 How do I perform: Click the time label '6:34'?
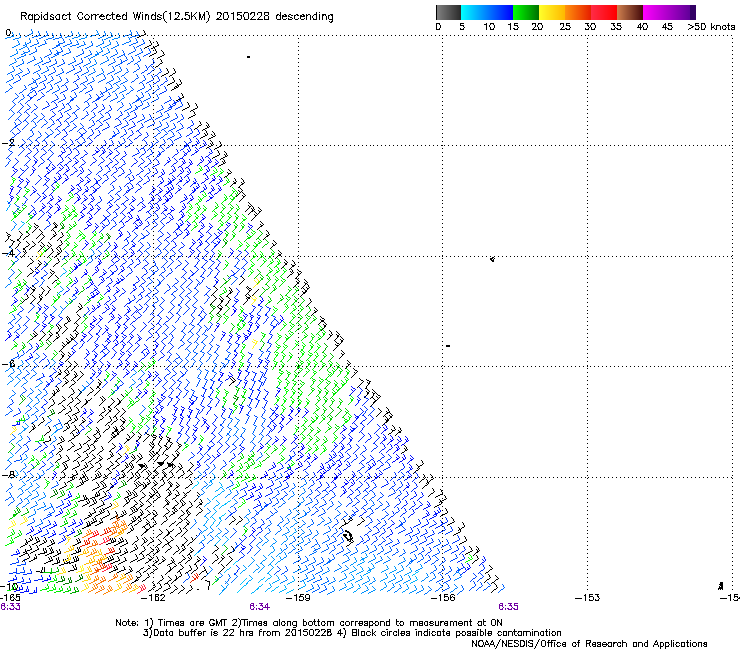coord(260,607)
